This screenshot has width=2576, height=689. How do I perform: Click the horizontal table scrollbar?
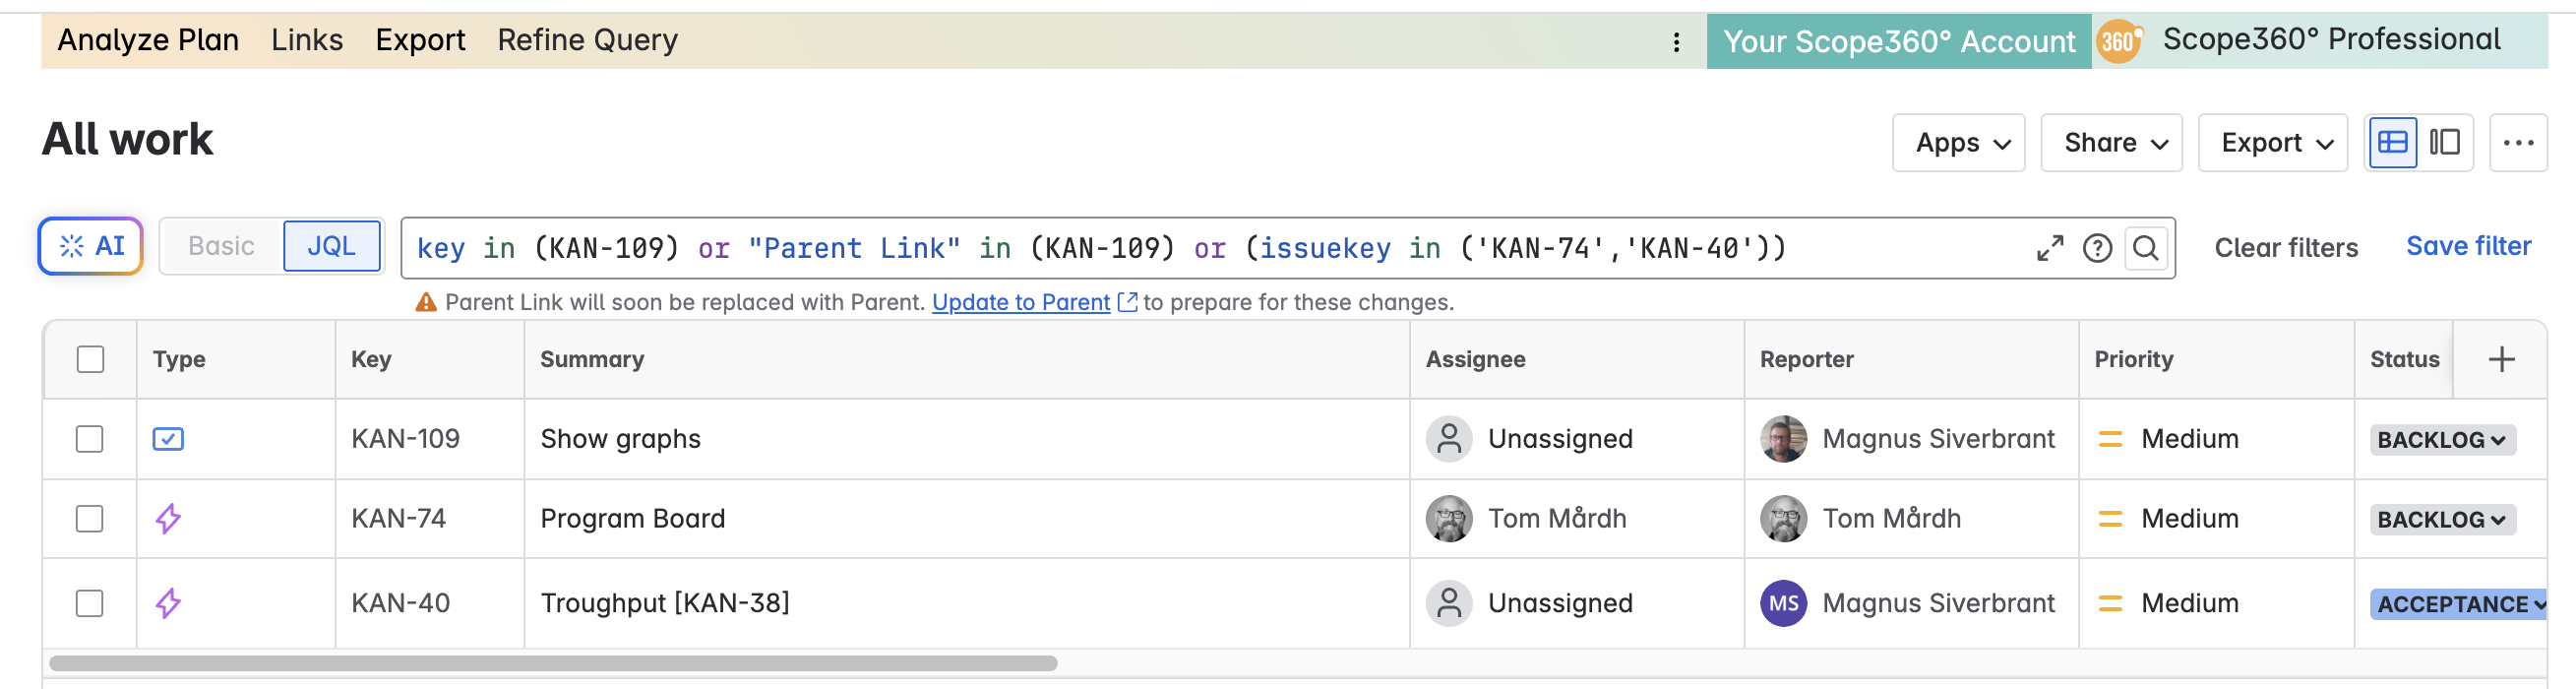552,663
